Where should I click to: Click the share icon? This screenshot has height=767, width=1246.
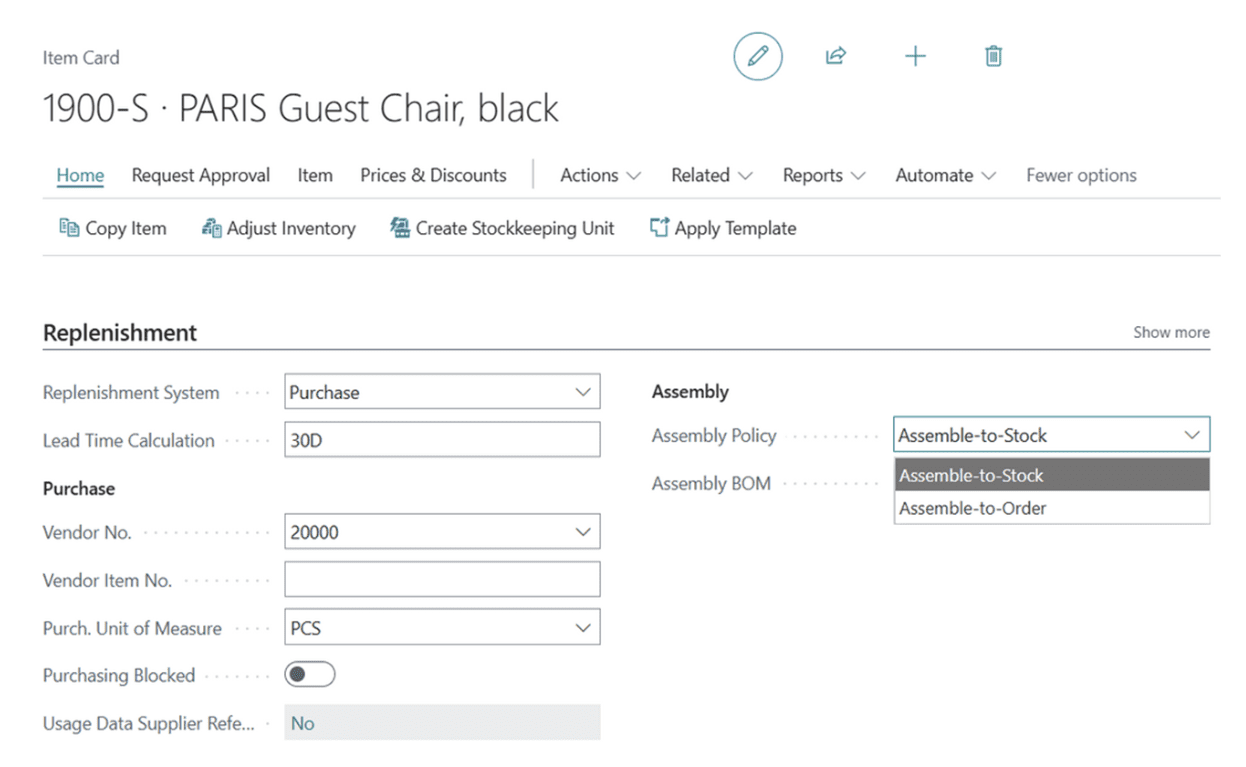(836, 56)
